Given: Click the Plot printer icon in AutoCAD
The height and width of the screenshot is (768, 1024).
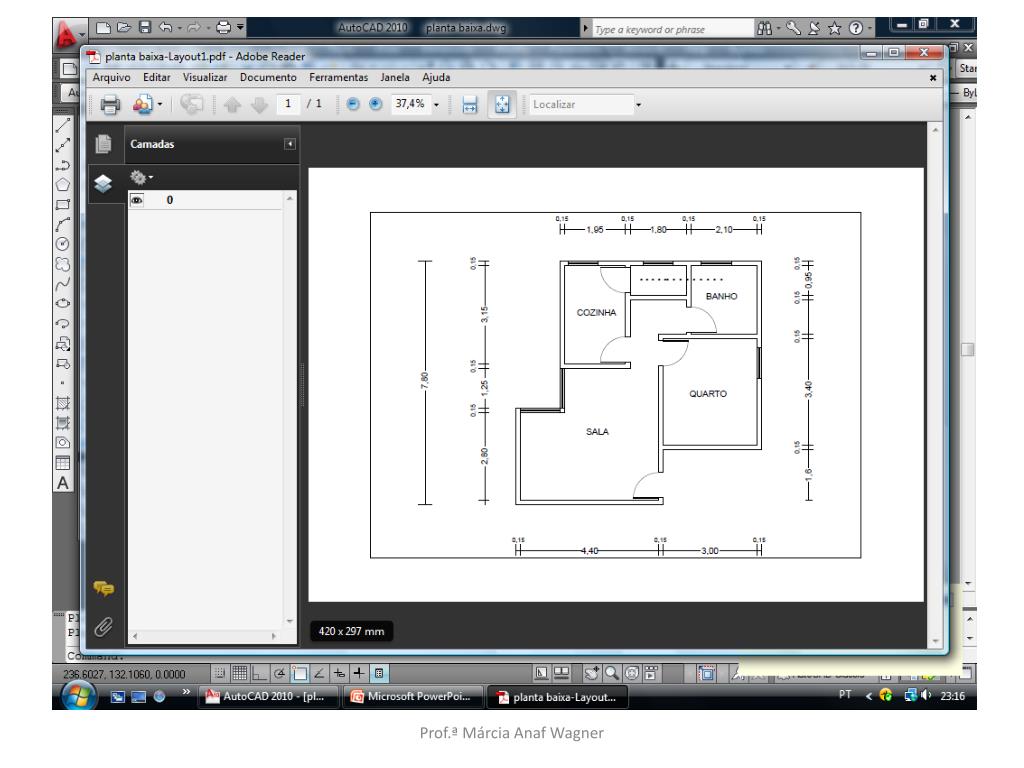Looking at the screenshot, I should coord(223,27).
